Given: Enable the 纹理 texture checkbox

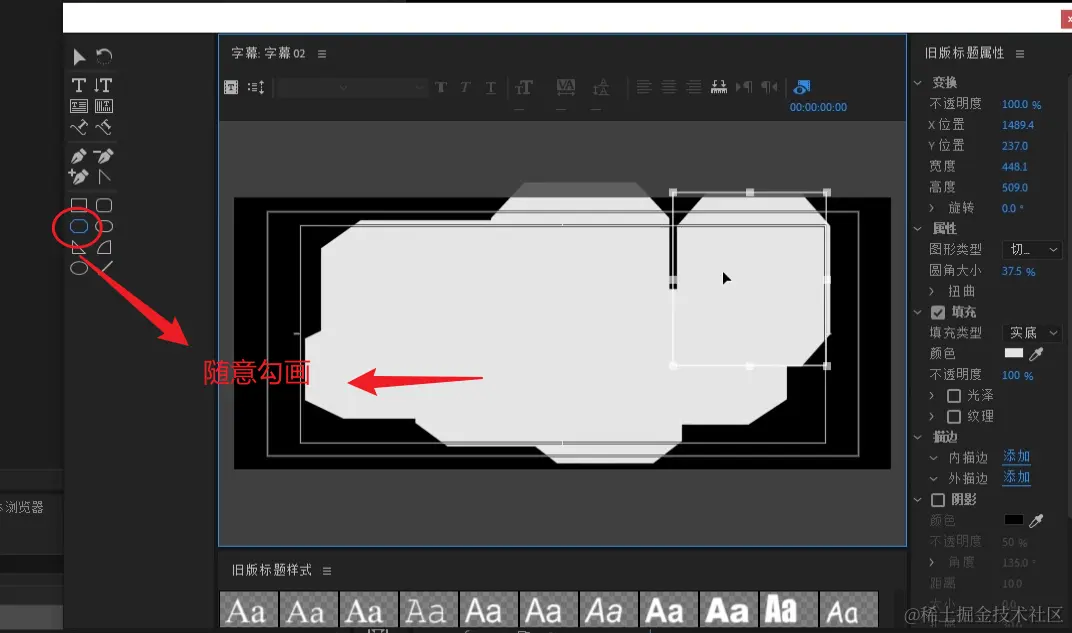Looking at the screenshot, I should 954,416.
